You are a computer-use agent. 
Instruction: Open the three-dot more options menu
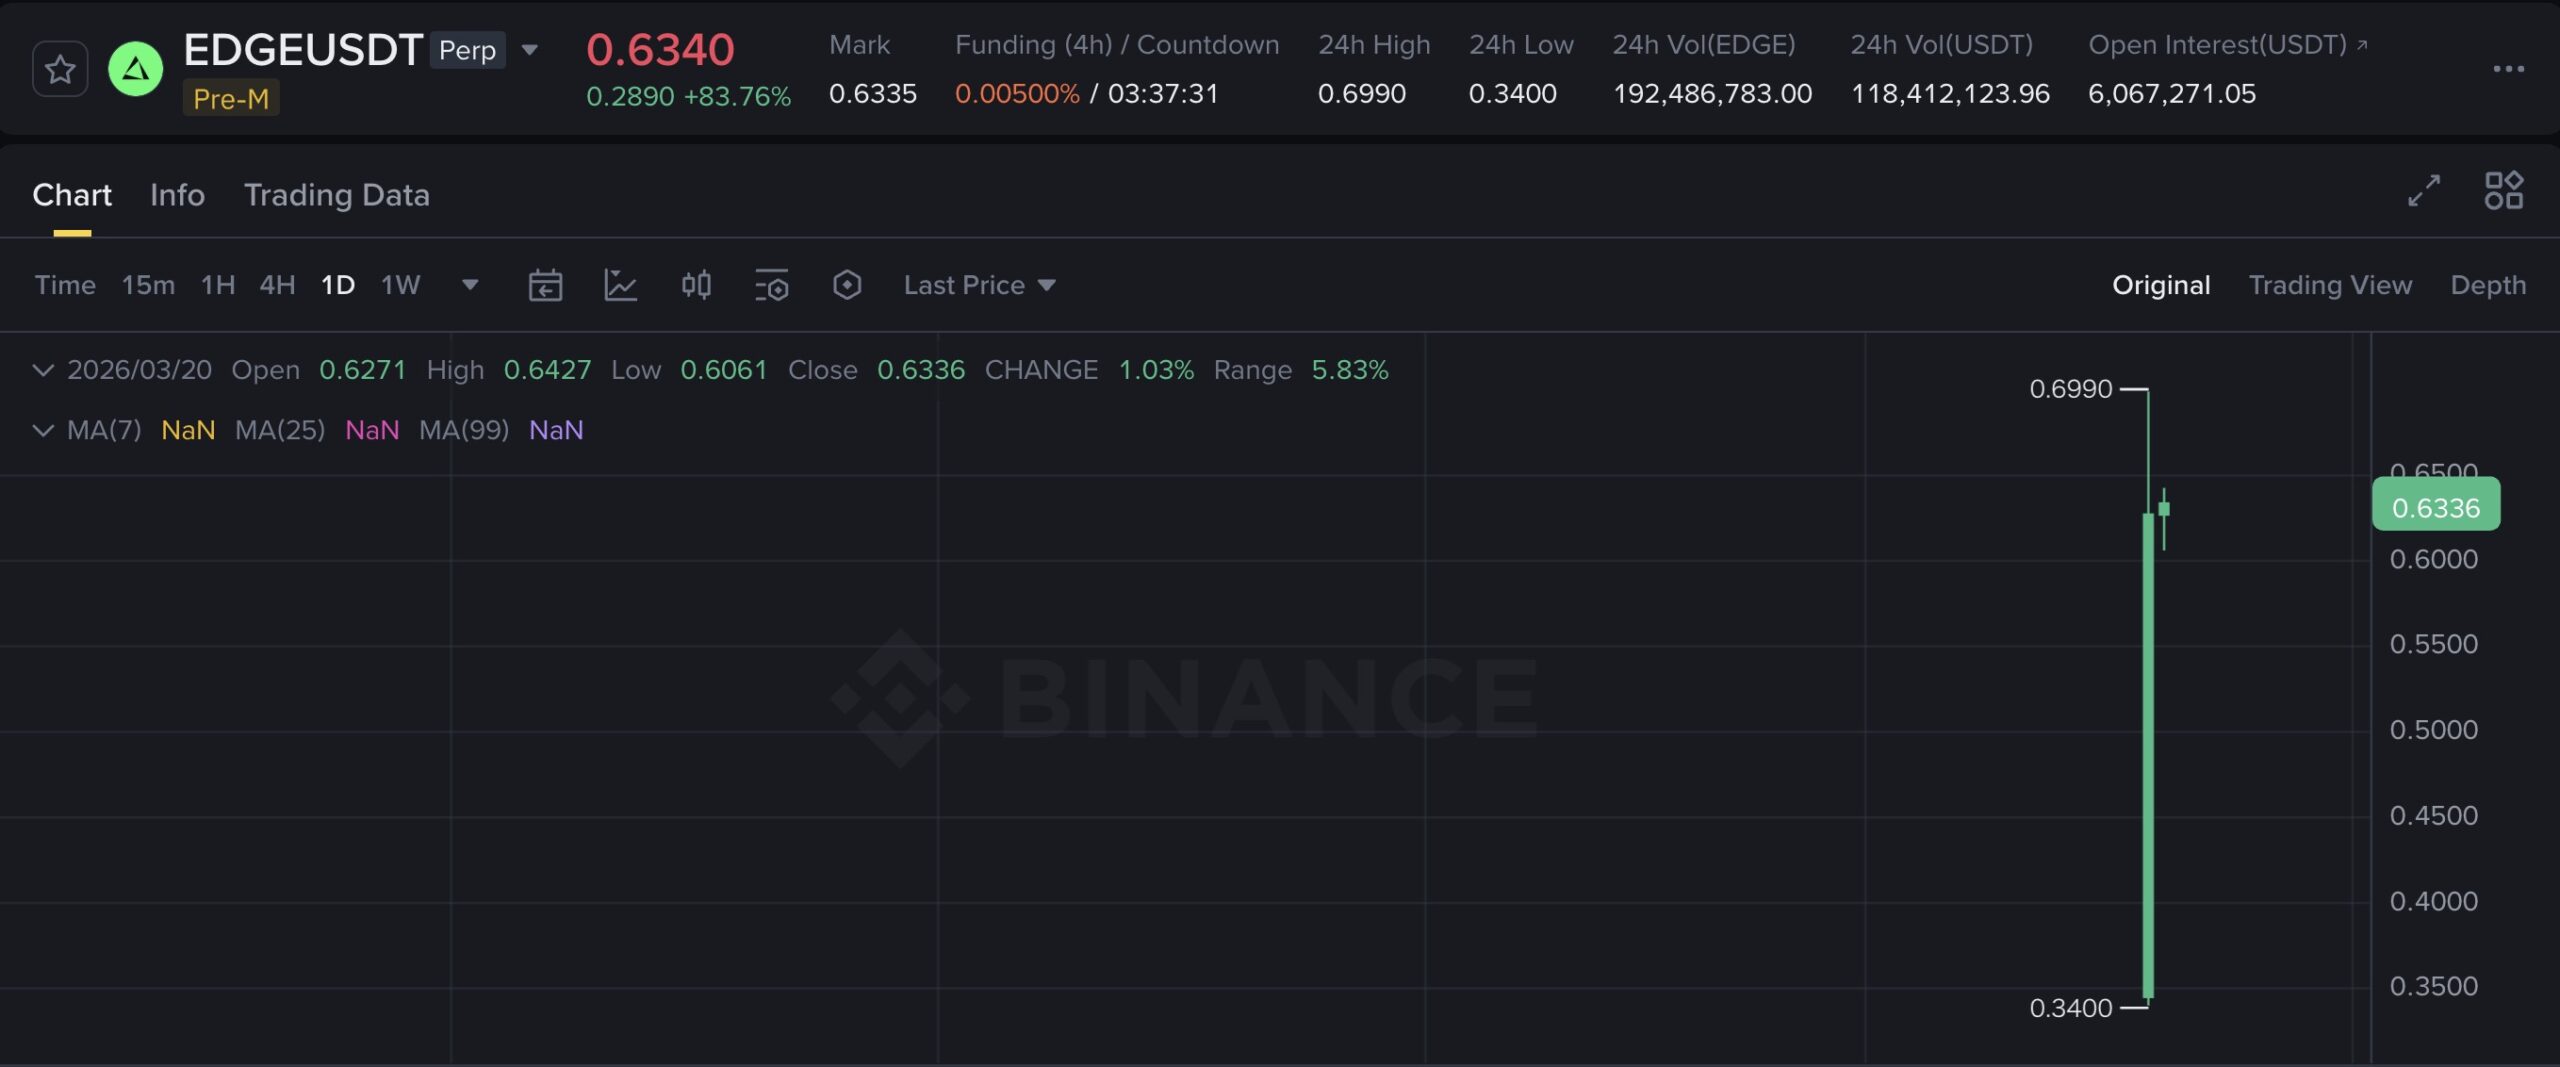coord(2508,69)
